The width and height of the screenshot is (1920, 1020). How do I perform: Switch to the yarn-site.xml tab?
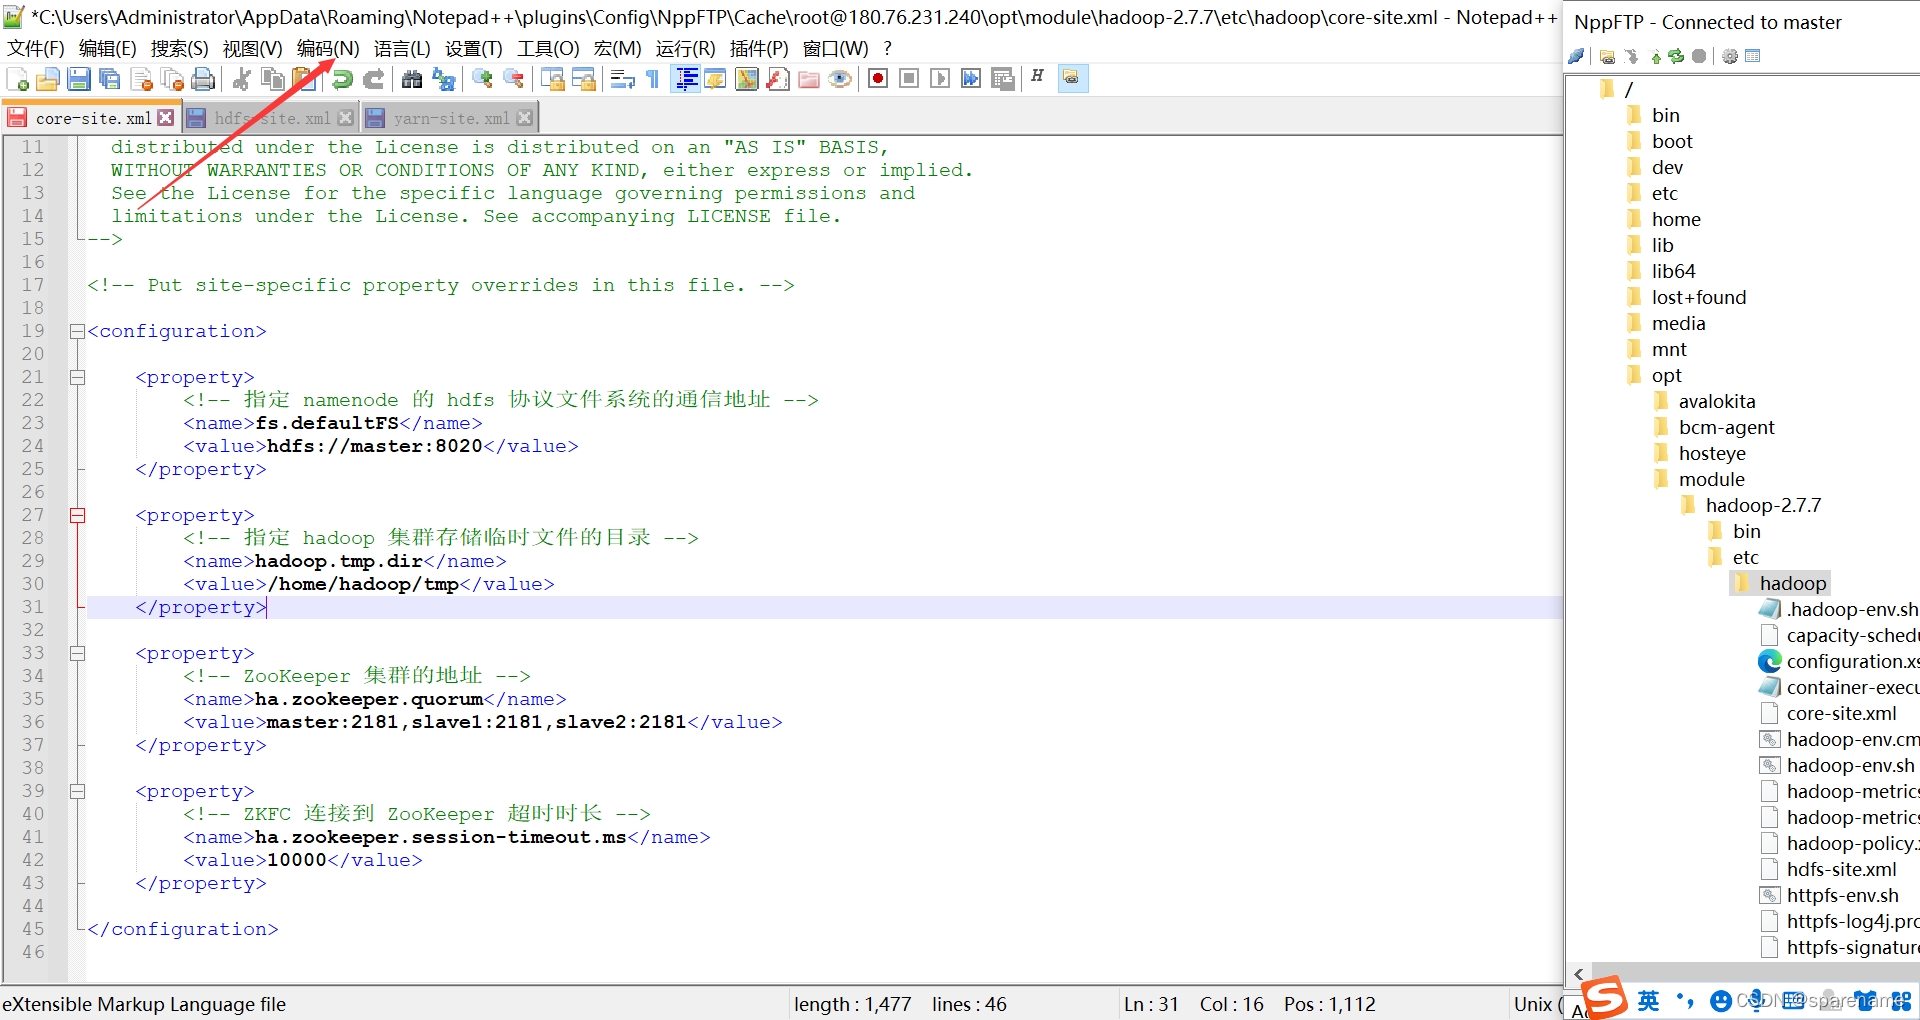click(x=451, y=118)
